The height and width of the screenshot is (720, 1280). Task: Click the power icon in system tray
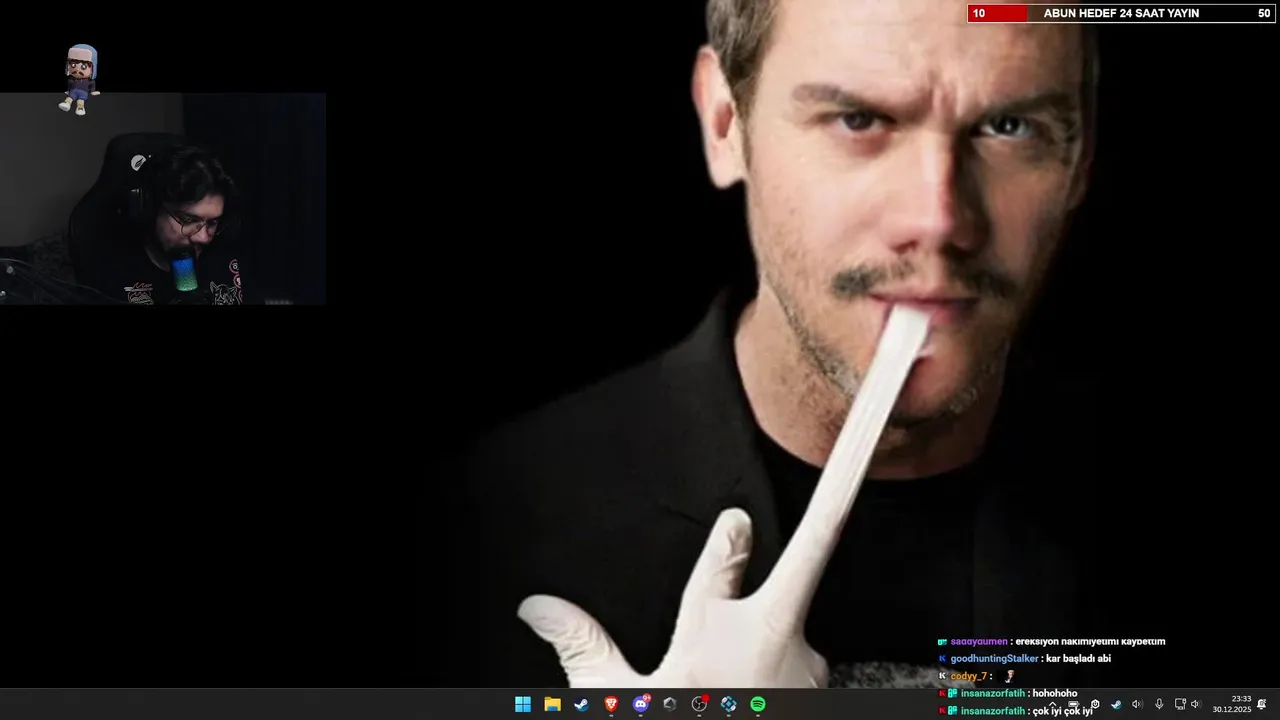(1095, 704)
